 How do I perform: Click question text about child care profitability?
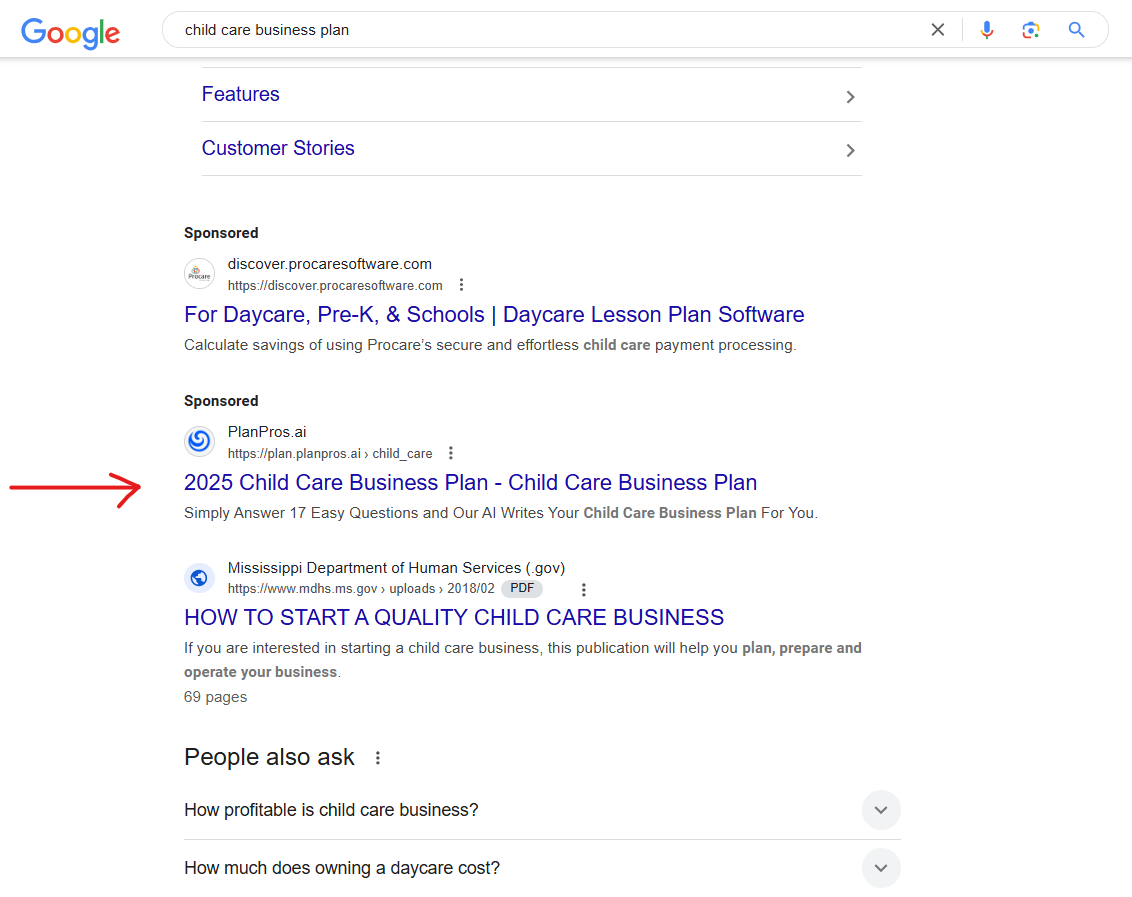[x=331, y=810]
